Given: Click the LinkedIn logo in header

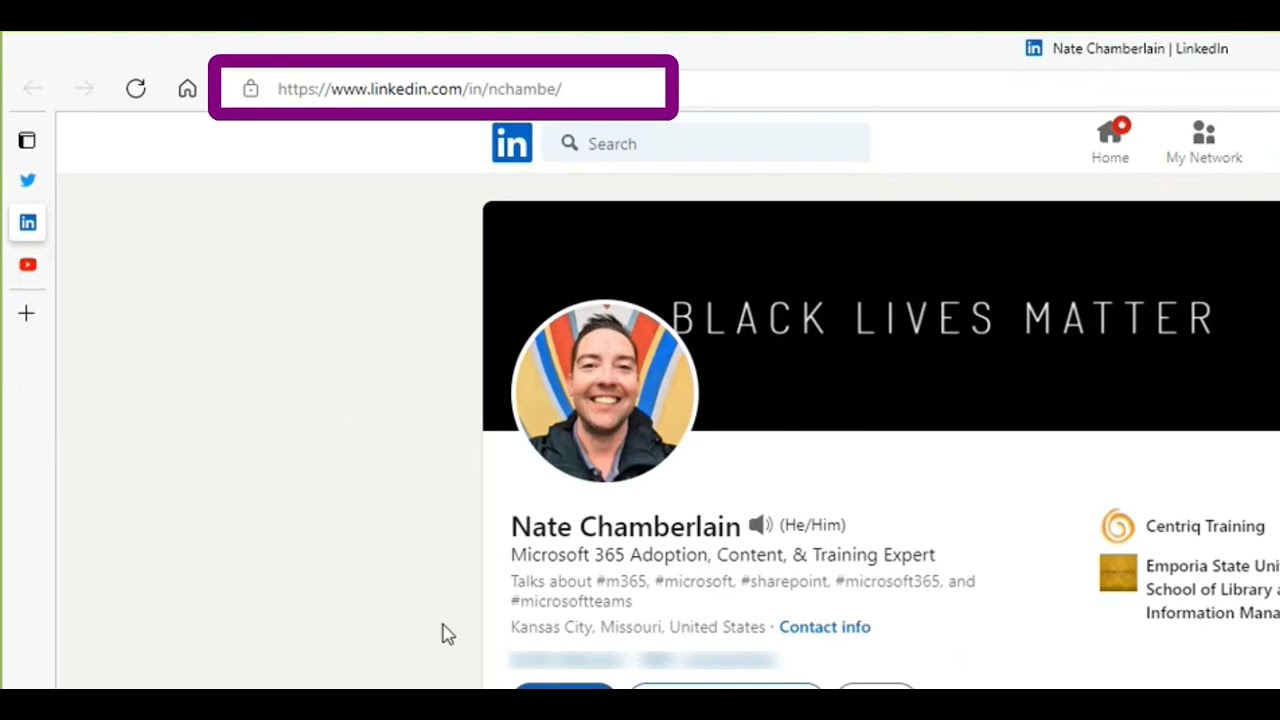Looking at the screenshot, I should (512, 143).
